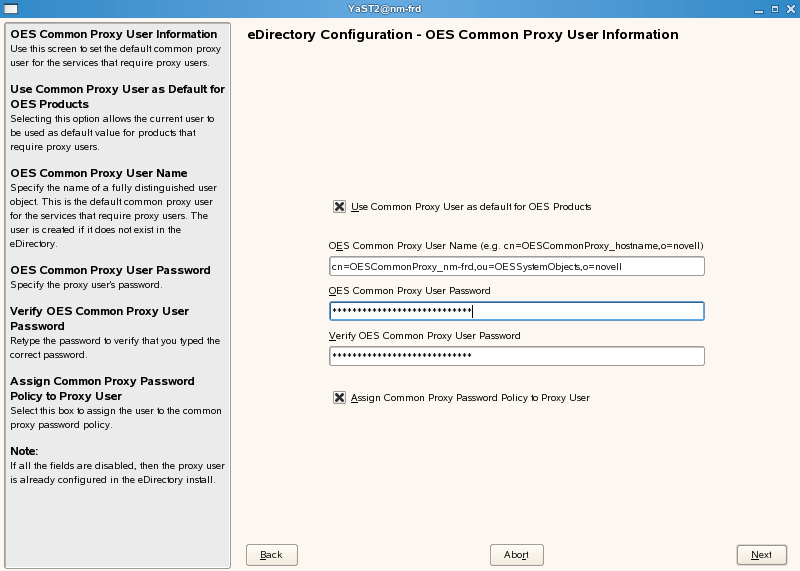Toggle Assign Common Proxy Password Policy checkbox
This screenshot has height=571, width=800.
(340, 398)
